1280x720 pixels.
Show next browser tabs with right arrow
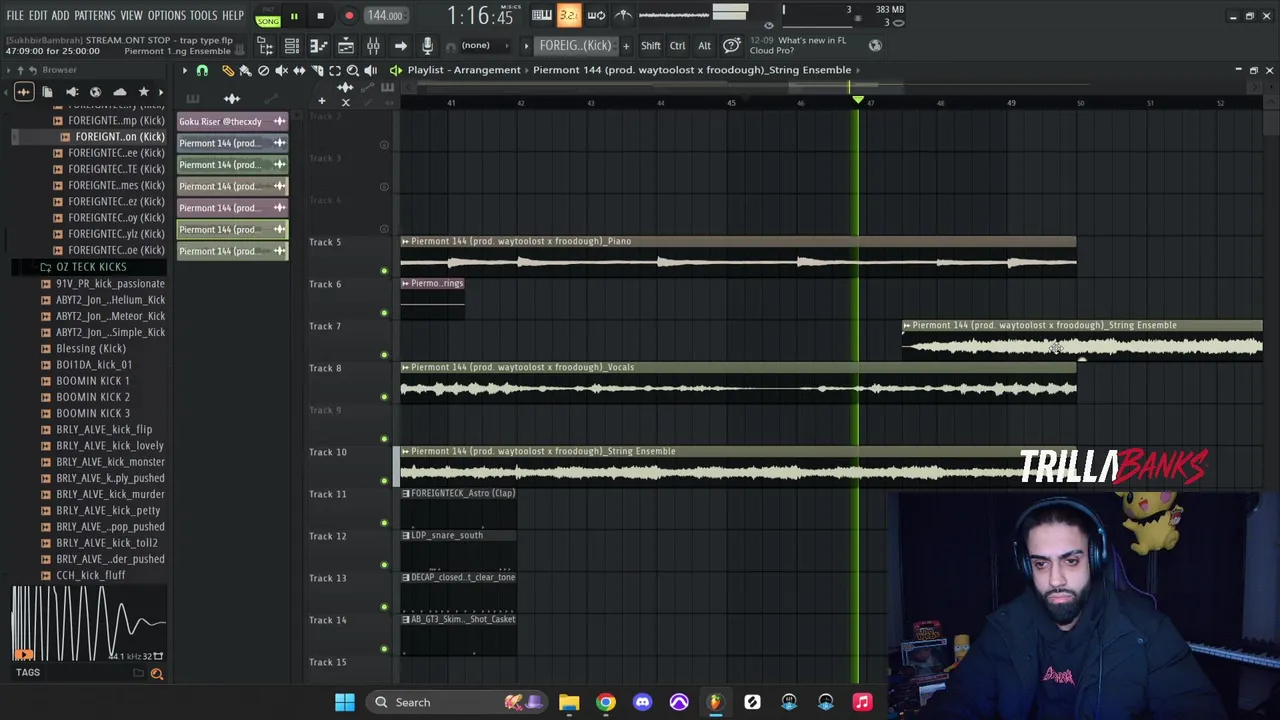(x=161, y=92)
